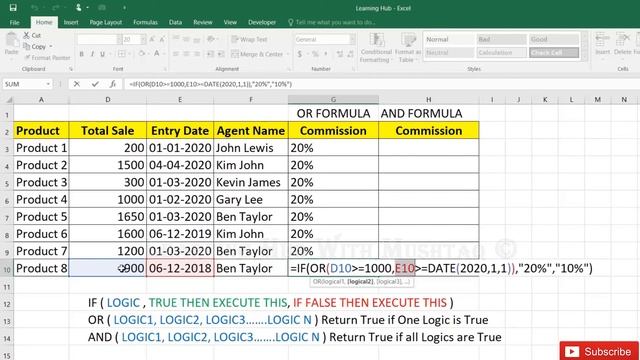
Task: Click the Percent Style icon
Action: pos(315,54)
